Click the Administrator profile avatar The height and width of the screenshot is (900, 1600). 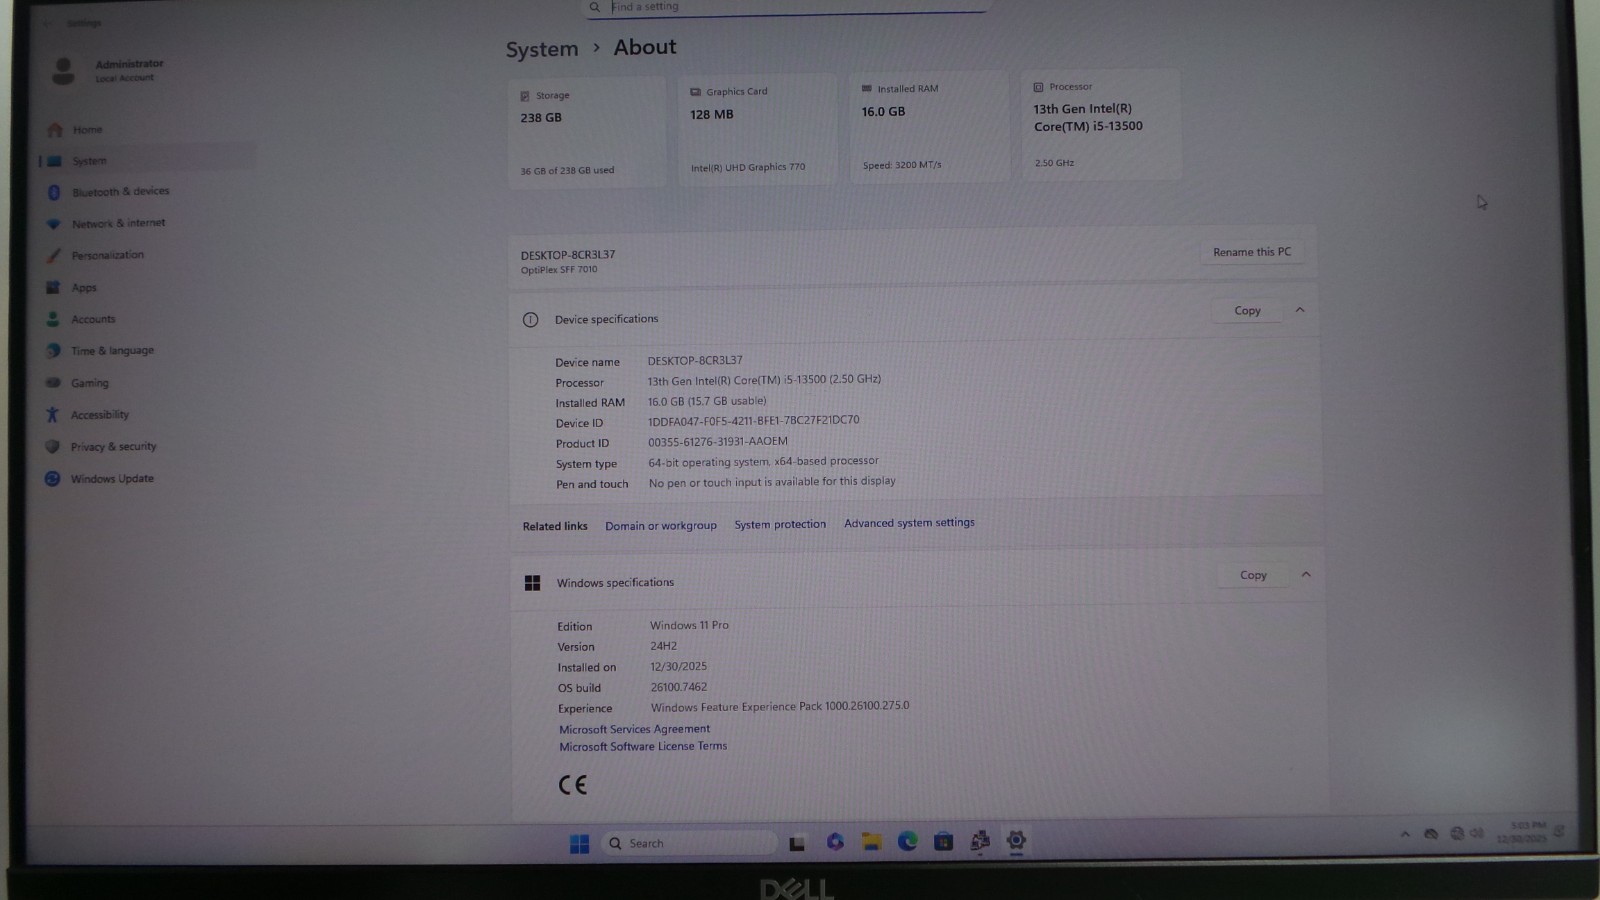tap(63, 70)
